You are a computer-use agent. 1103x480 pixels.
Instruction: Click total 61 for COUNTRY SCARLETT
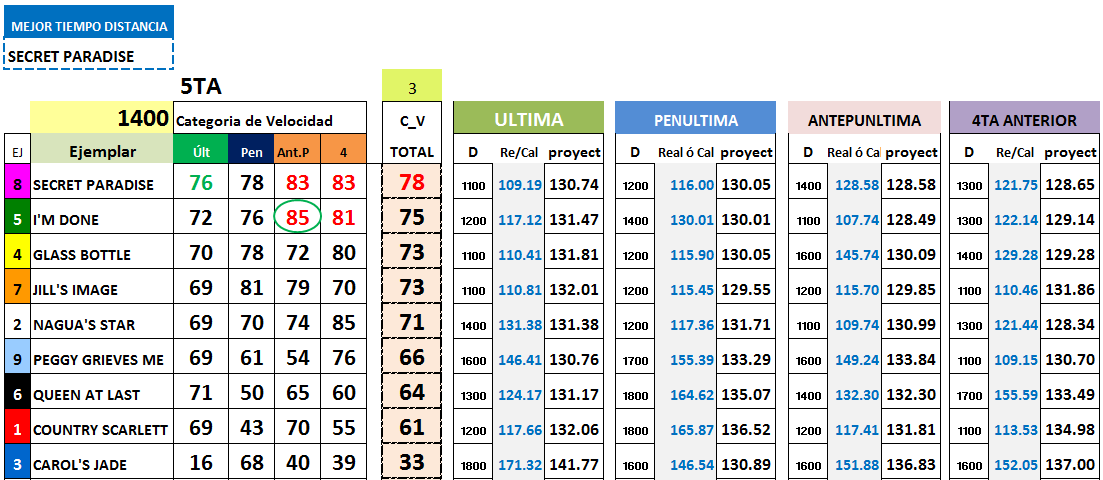[x=412, y=428]
